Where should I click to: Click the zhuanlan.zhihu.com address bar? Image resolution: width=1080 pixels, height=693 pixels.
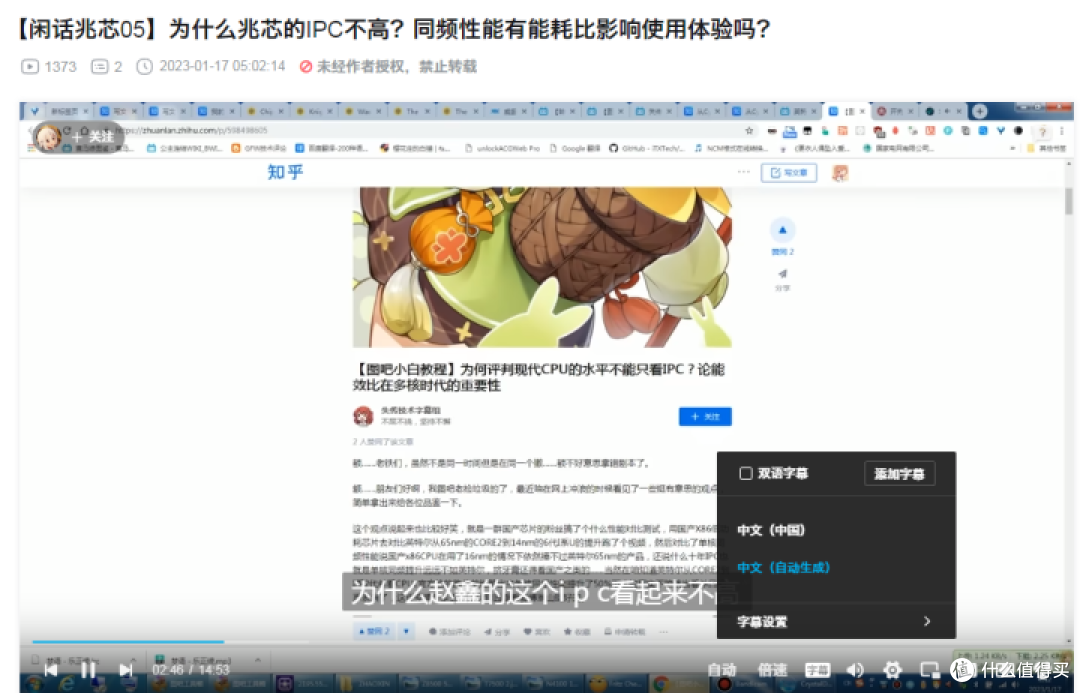(x=427, y=130)
